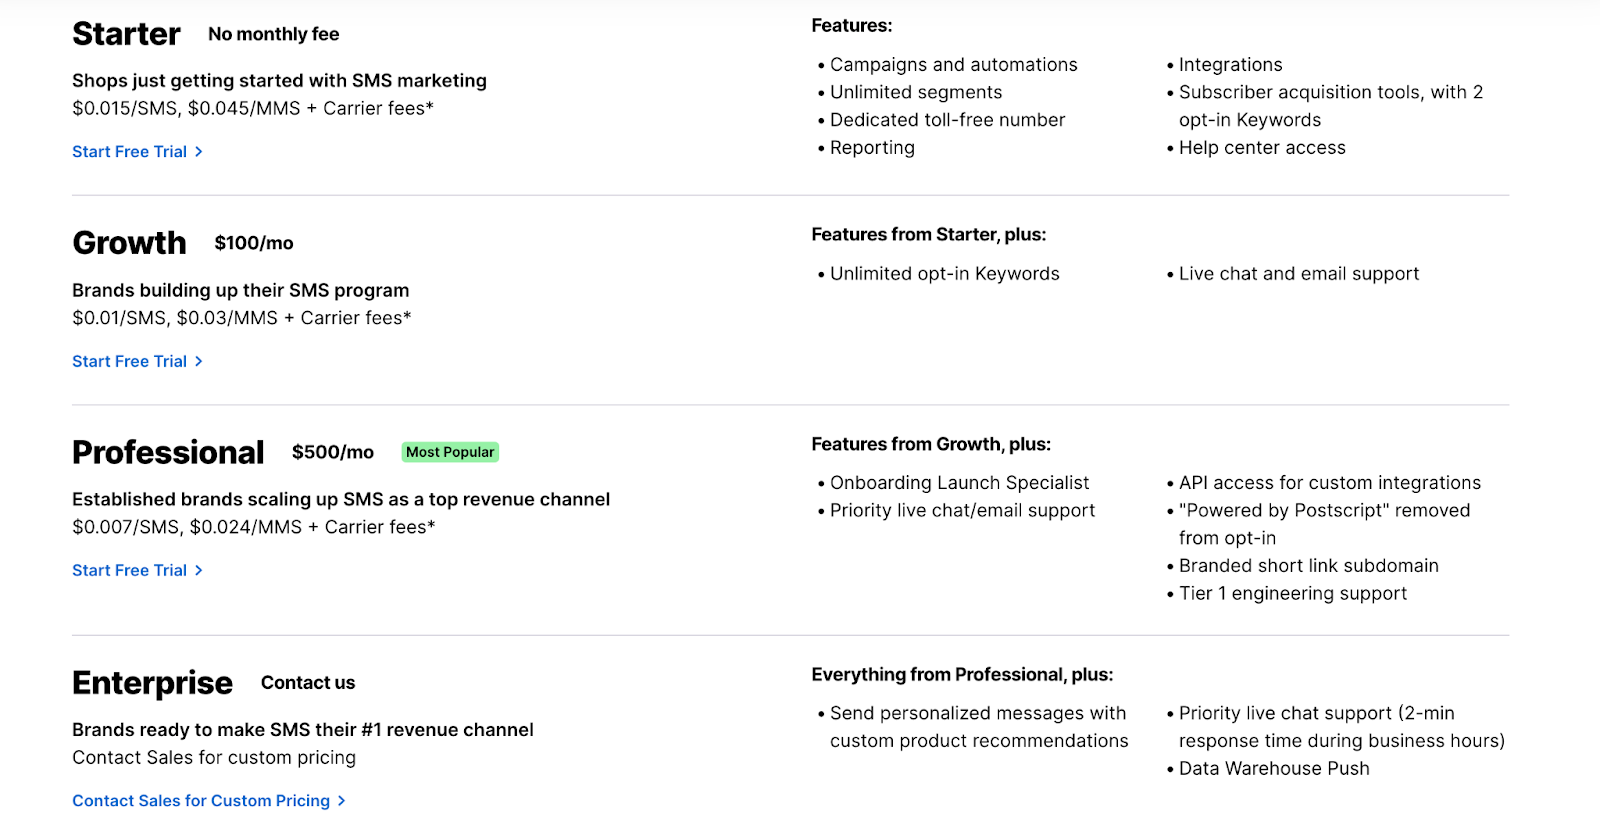Image resolution: width=1600 pixels, height=818 pixels.
Task: Click the green Most Popular badge
Action: [x=450, y=452]
